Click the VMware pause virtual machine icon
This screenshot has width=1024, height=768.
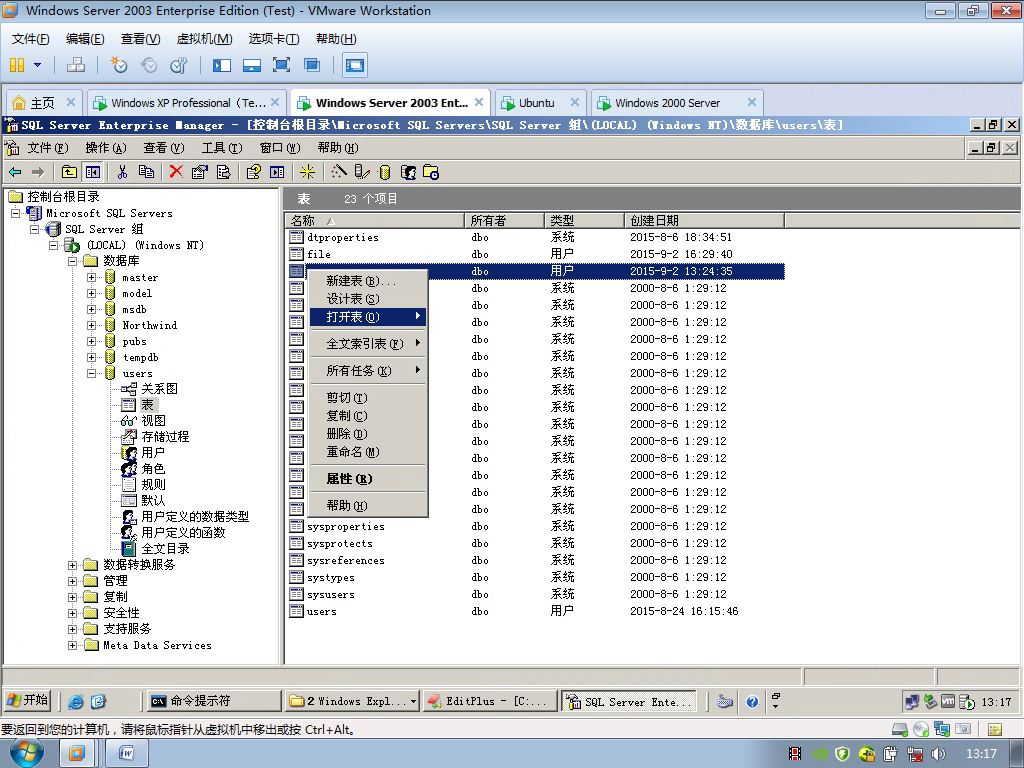(x=17, y=65)
